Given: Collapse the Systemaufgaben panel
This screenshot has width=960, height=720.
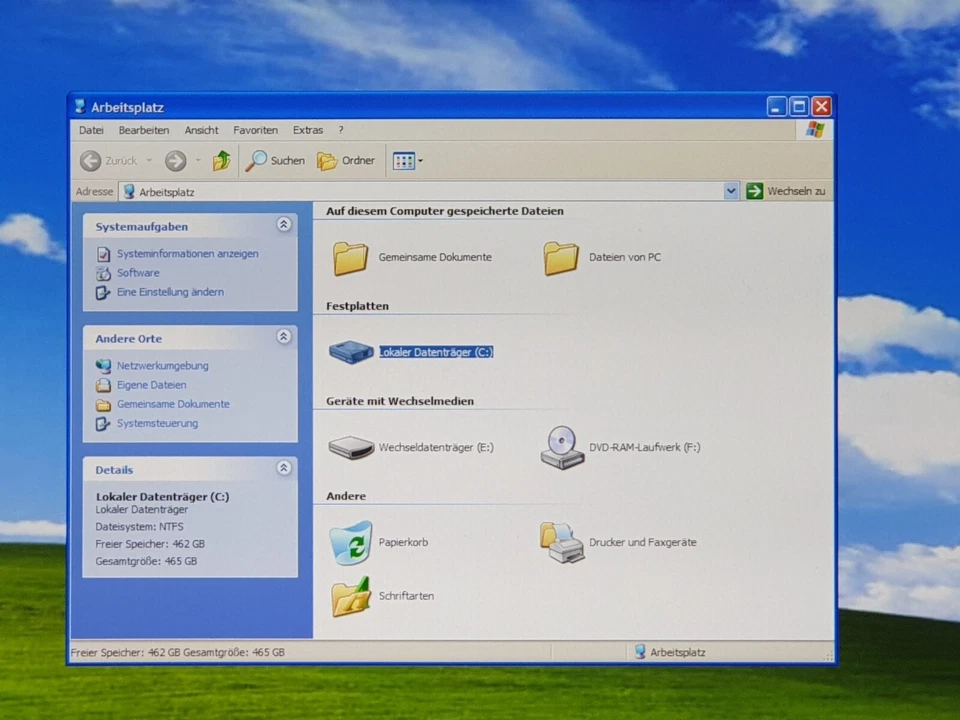Looking at the screenshot, I should [x=284, y=226].
